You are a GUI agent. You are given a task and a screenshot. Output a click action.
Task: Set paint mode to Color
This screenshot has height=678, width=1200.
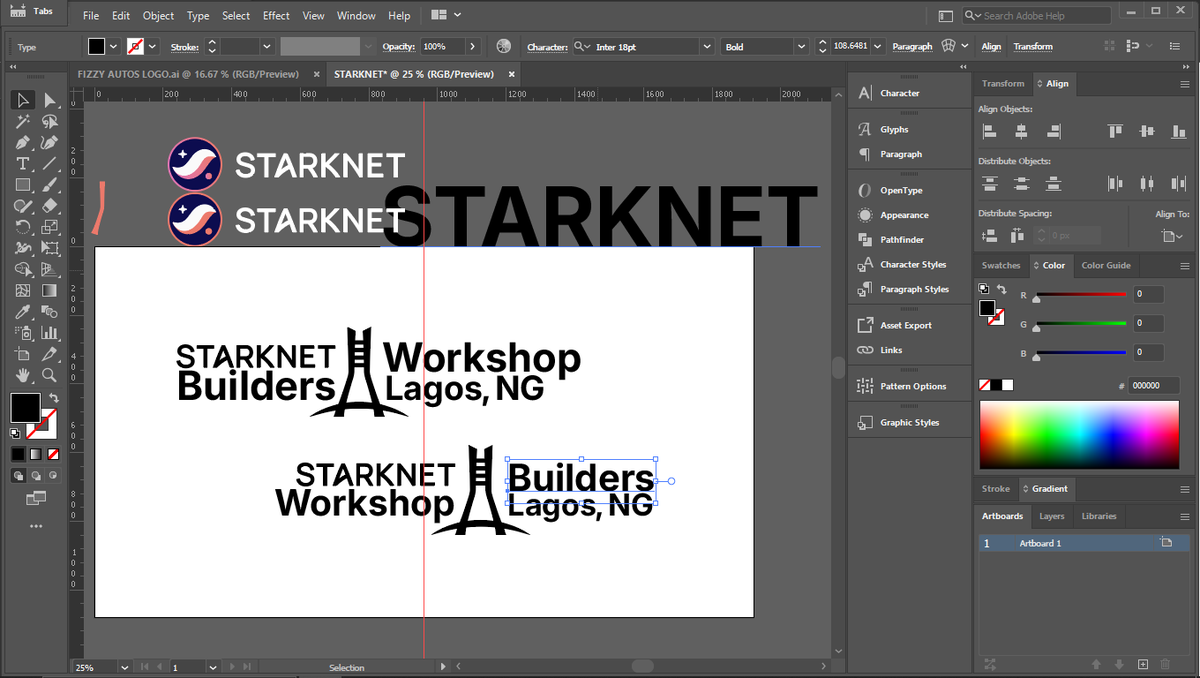point(17,453)
